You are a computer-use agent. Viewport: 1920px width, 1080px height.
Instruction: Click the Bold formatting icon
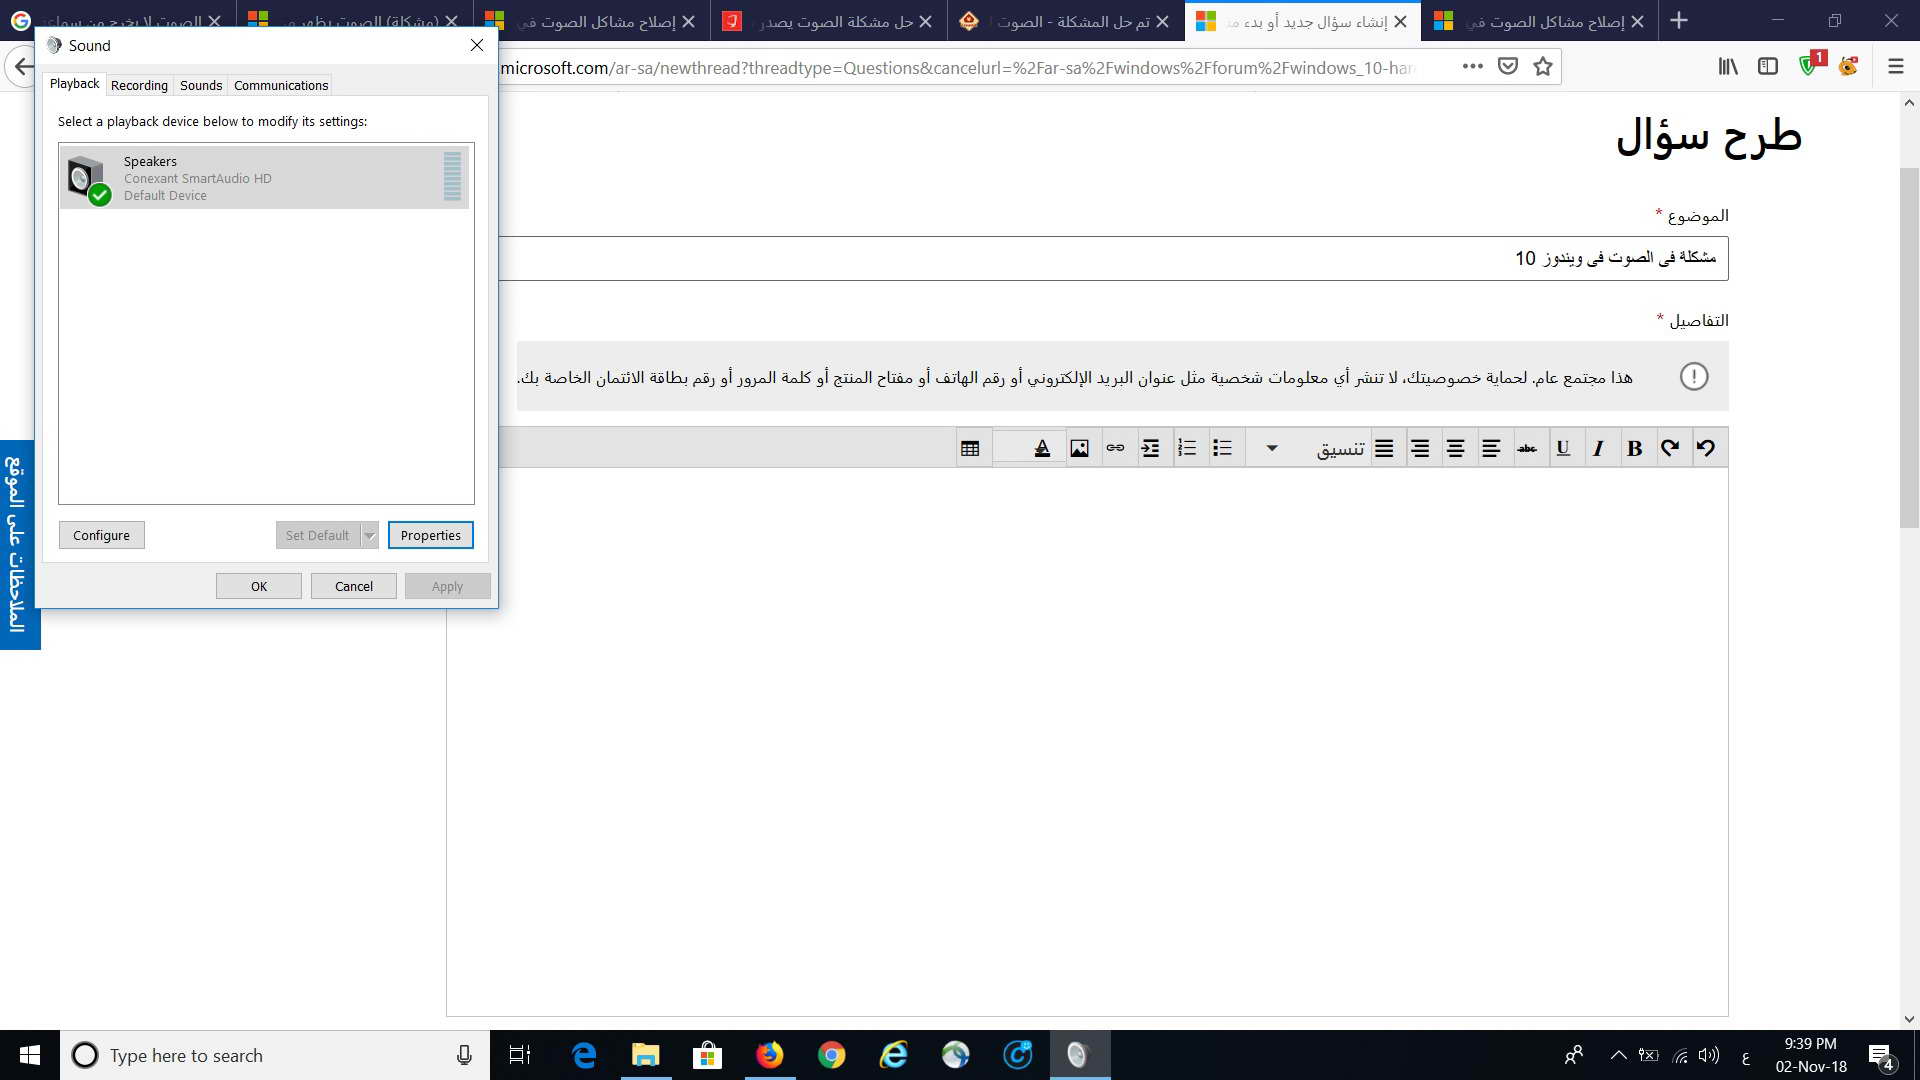(x=1633, y=447)
